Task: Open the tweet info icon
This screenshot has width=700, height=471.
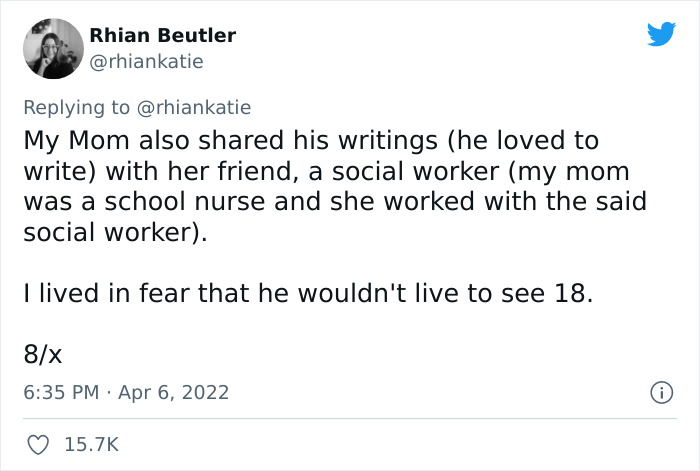Action: pyautogui.click(x=661, y=393)
